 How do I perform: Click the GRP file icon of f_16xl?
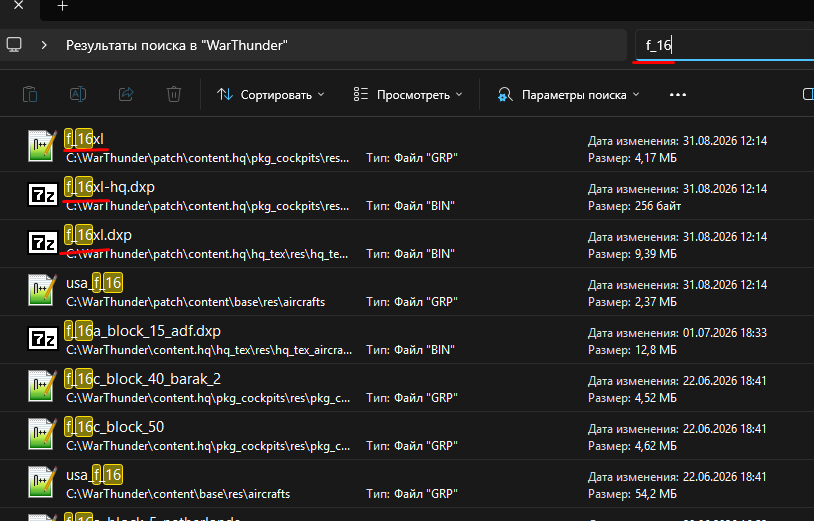pyautogui.click(x=43, y=146)
